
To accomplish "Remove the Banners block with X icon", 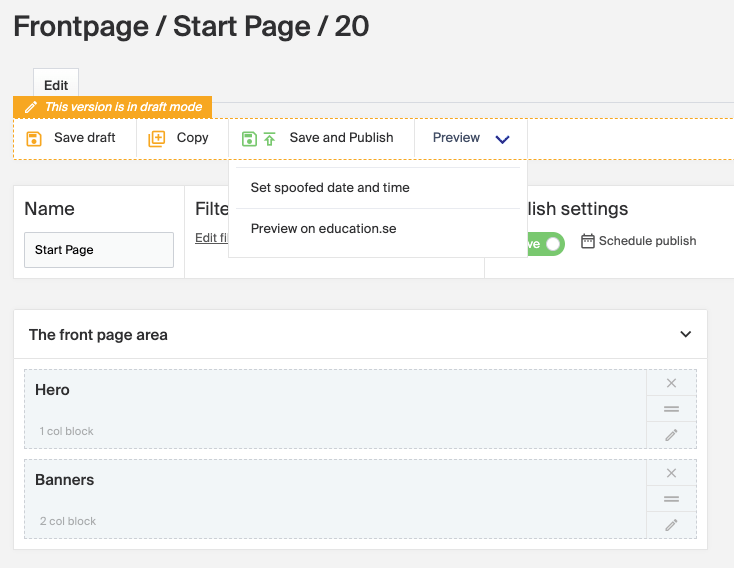I will (671, 473).
